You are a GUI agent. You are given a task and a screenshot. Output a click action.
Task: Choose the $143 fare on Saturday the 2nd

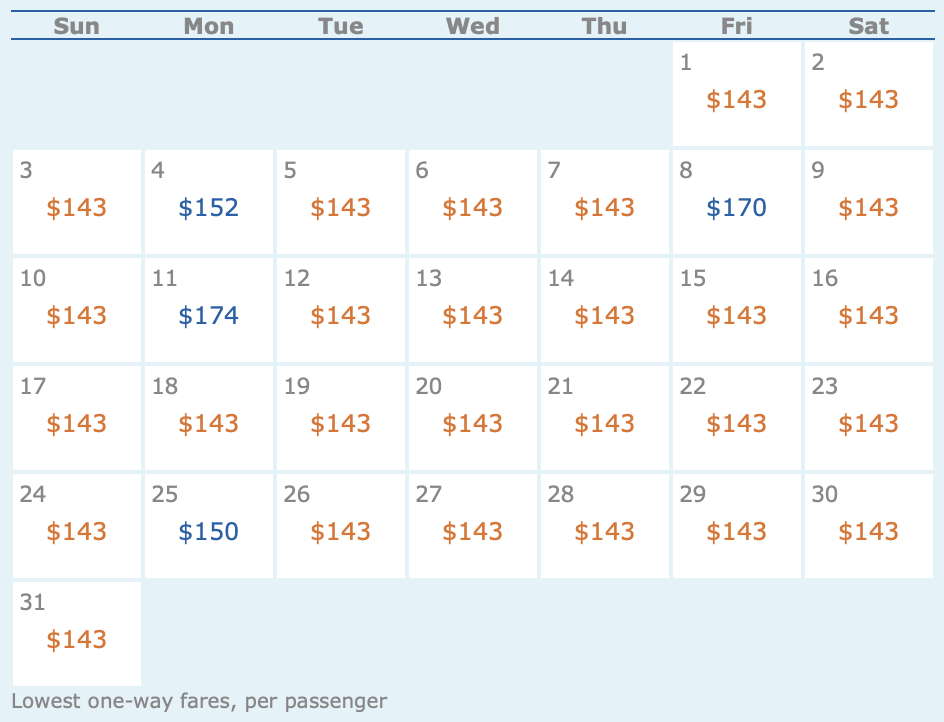tap(868, 100)
